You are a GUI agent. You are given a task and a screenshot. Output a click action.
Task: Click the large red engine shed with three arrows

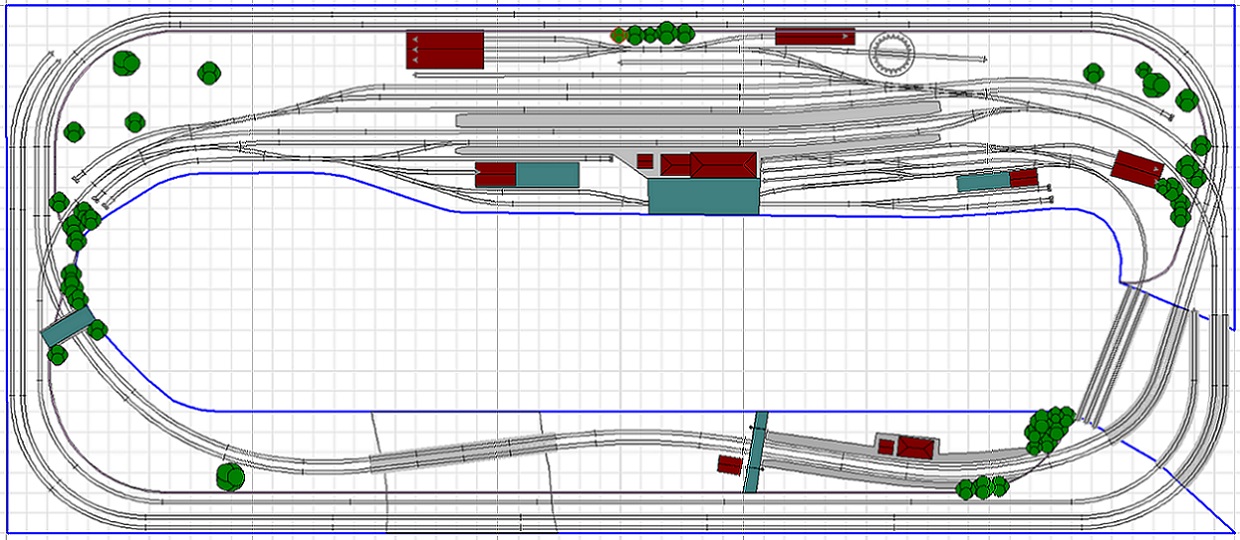pyautogui.click(x=445, y=50)
